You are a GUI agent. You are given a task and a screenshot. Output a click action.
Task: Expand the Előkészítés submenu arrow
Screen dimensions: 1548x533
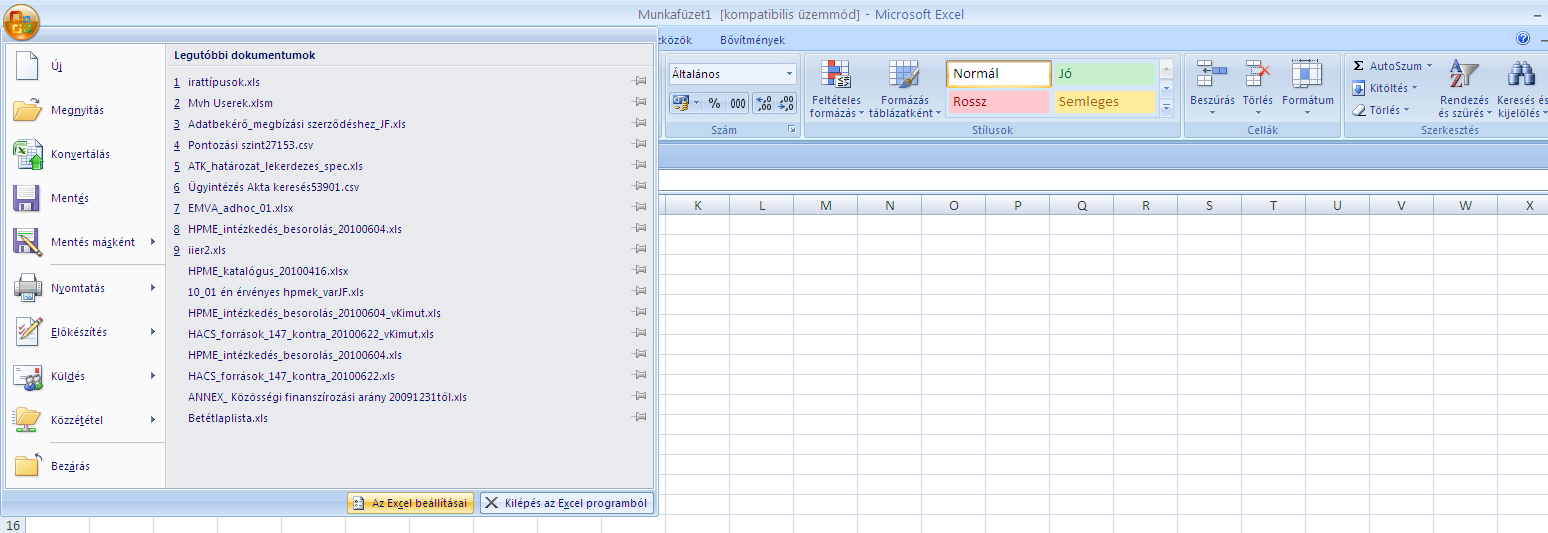coord(153,332)
